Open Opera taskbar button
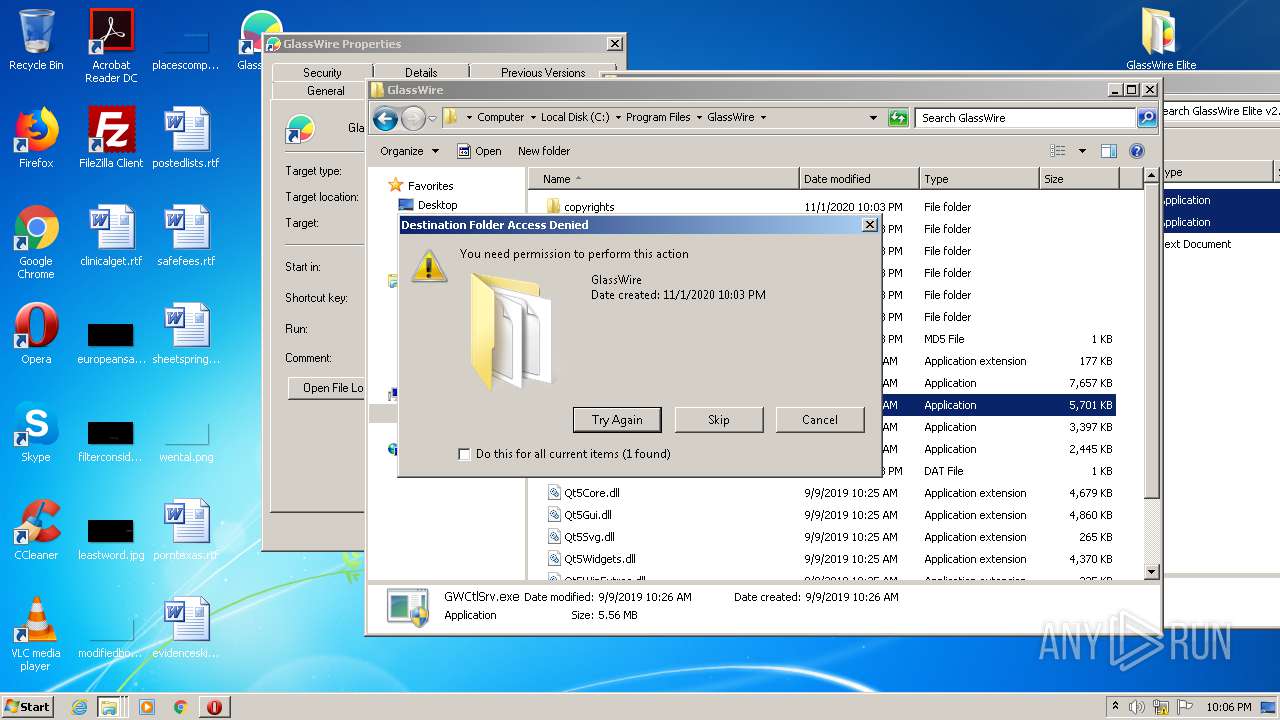Image resolution: width=1280 pixels, height=720 pixels. click(214, 707)
